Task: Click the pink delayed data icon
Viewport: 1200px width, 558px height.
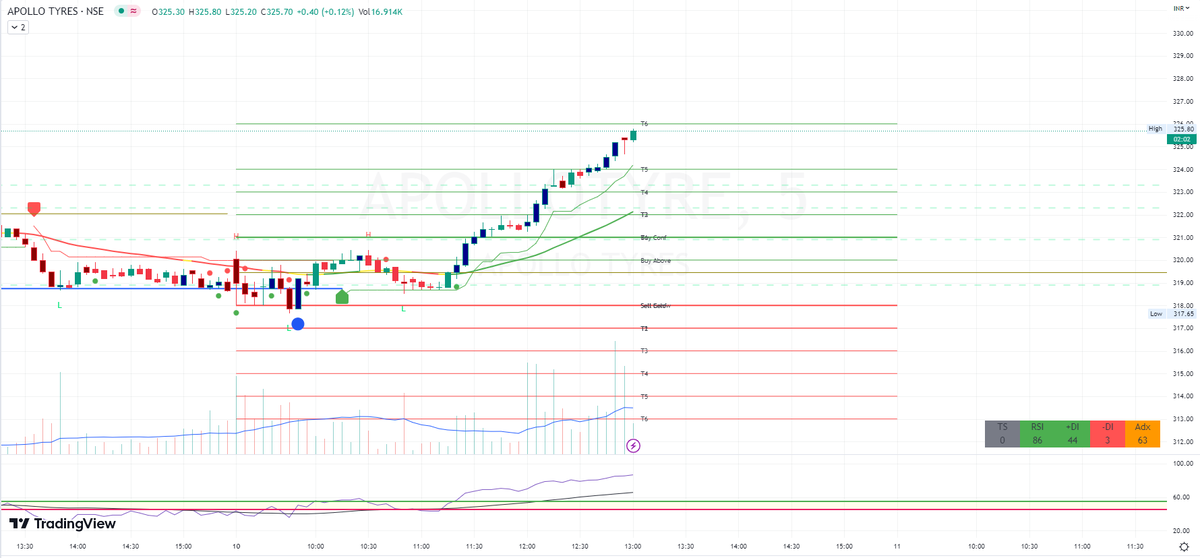Action: click(x=135, y=11)
